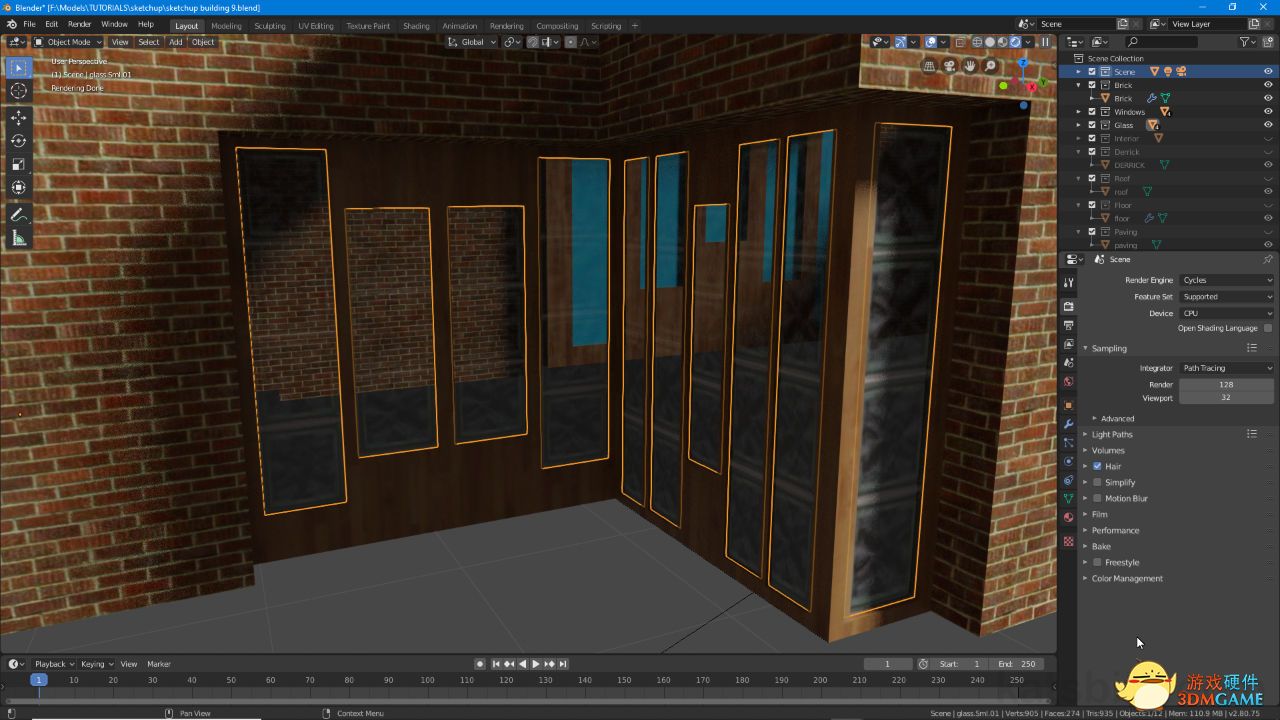1280x720 pixels.
Task: Expand the Light Paths panel
Action: coord(1112,434)
